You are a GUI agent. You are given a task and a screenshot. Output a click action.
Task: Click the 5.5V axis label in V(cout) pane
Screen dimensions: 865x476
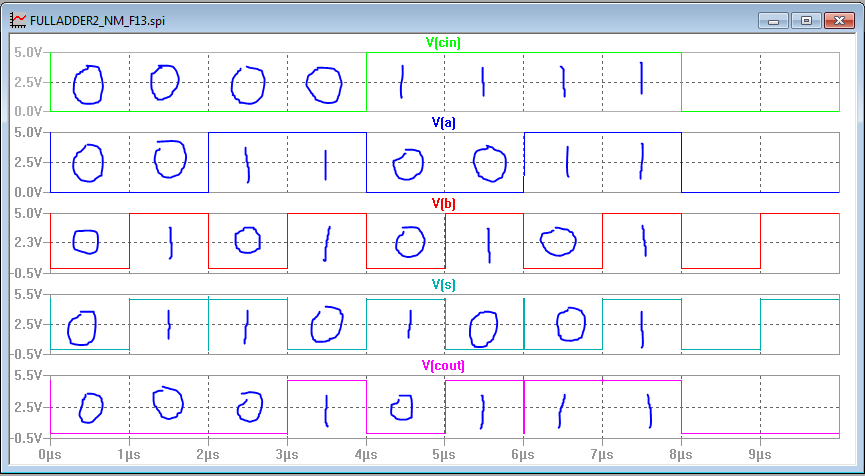coord(27,376)
